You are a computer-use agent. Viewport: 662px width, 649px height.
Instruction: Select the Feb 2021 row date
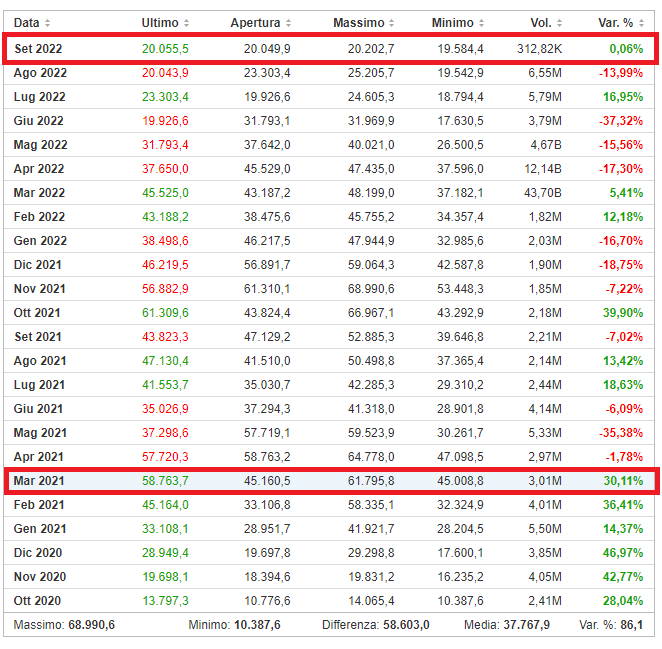pos(39,505)
